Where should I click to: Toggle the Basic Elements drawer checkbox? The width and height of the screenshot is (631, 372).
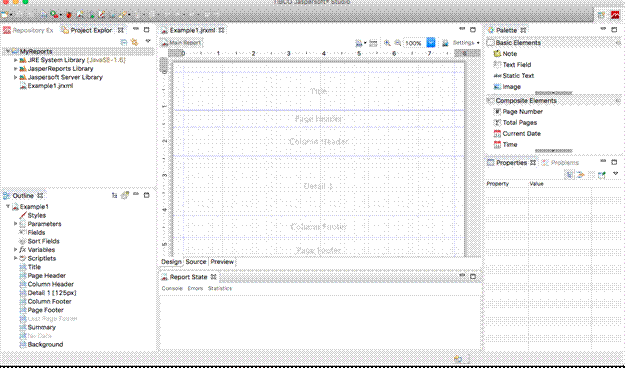491,42
